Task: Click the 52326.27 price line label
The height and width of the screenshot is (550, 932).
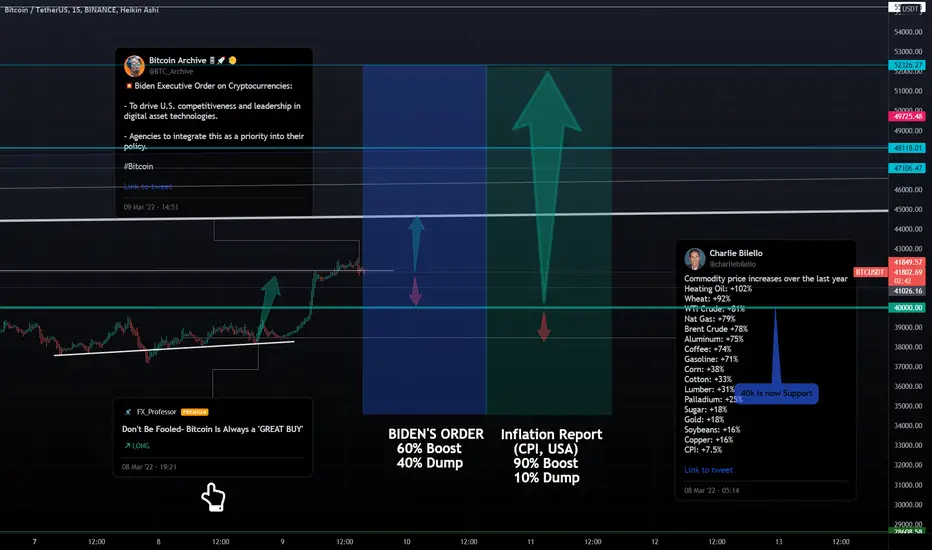Action: (x=907, y=65)
